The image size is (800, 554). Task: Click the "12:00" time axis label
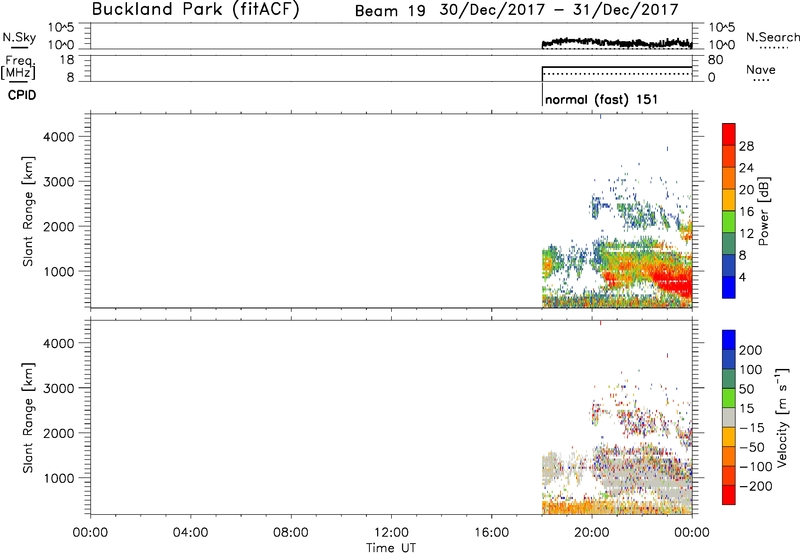pos(391,533)
